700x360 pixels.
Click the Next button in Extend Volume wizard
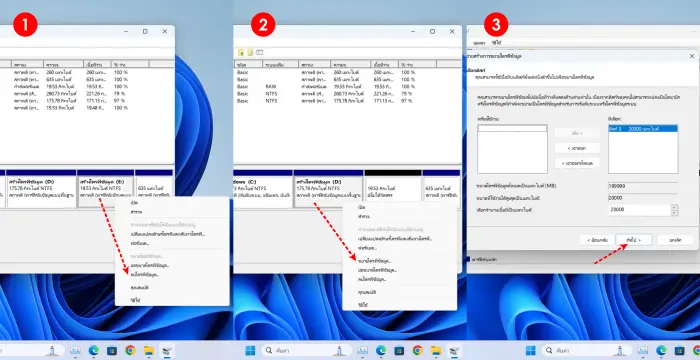click(x=634, y=240)
